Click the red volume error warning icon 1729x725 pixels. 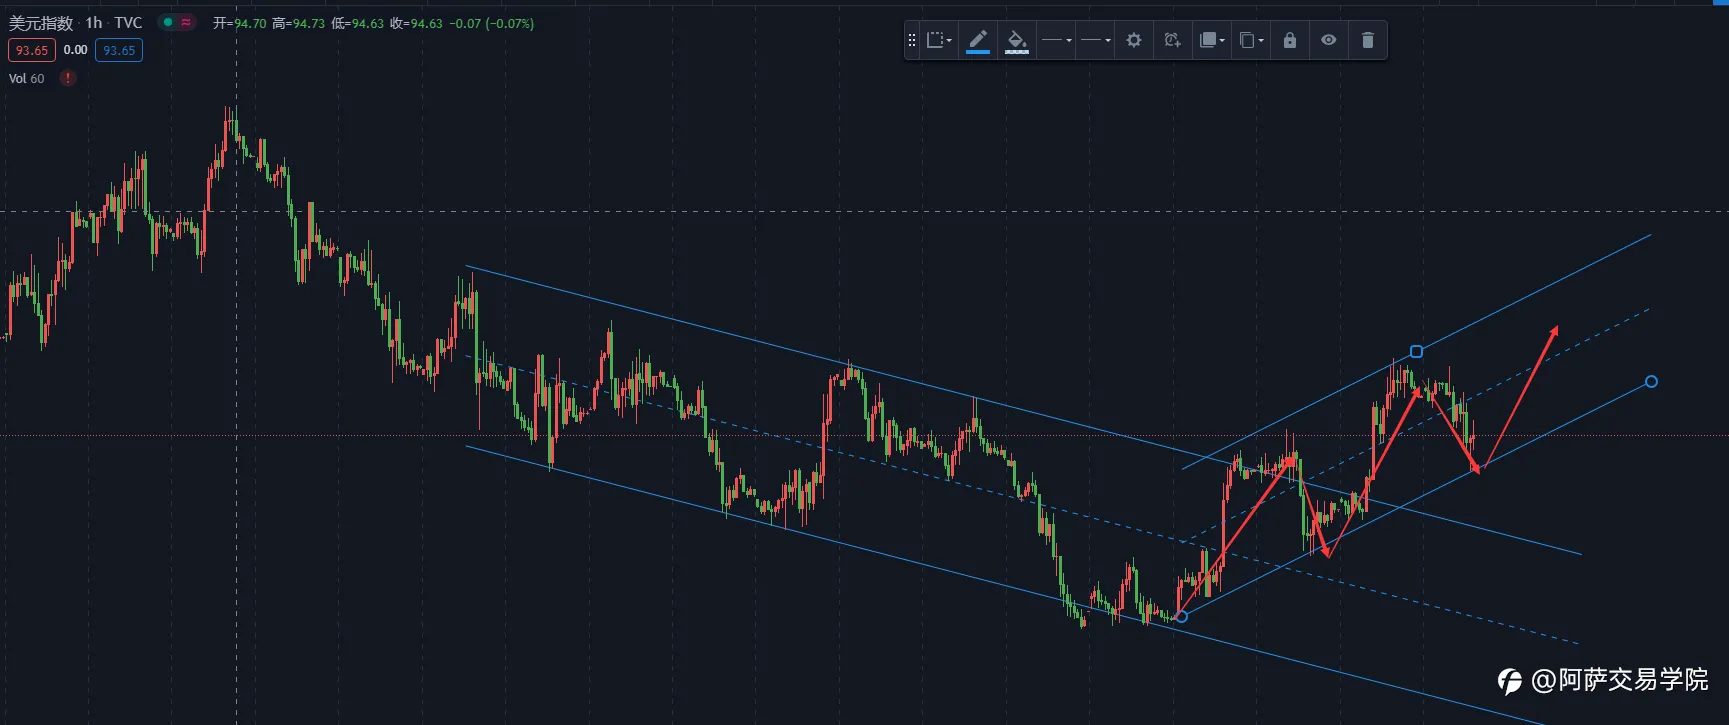coord(68,78)
